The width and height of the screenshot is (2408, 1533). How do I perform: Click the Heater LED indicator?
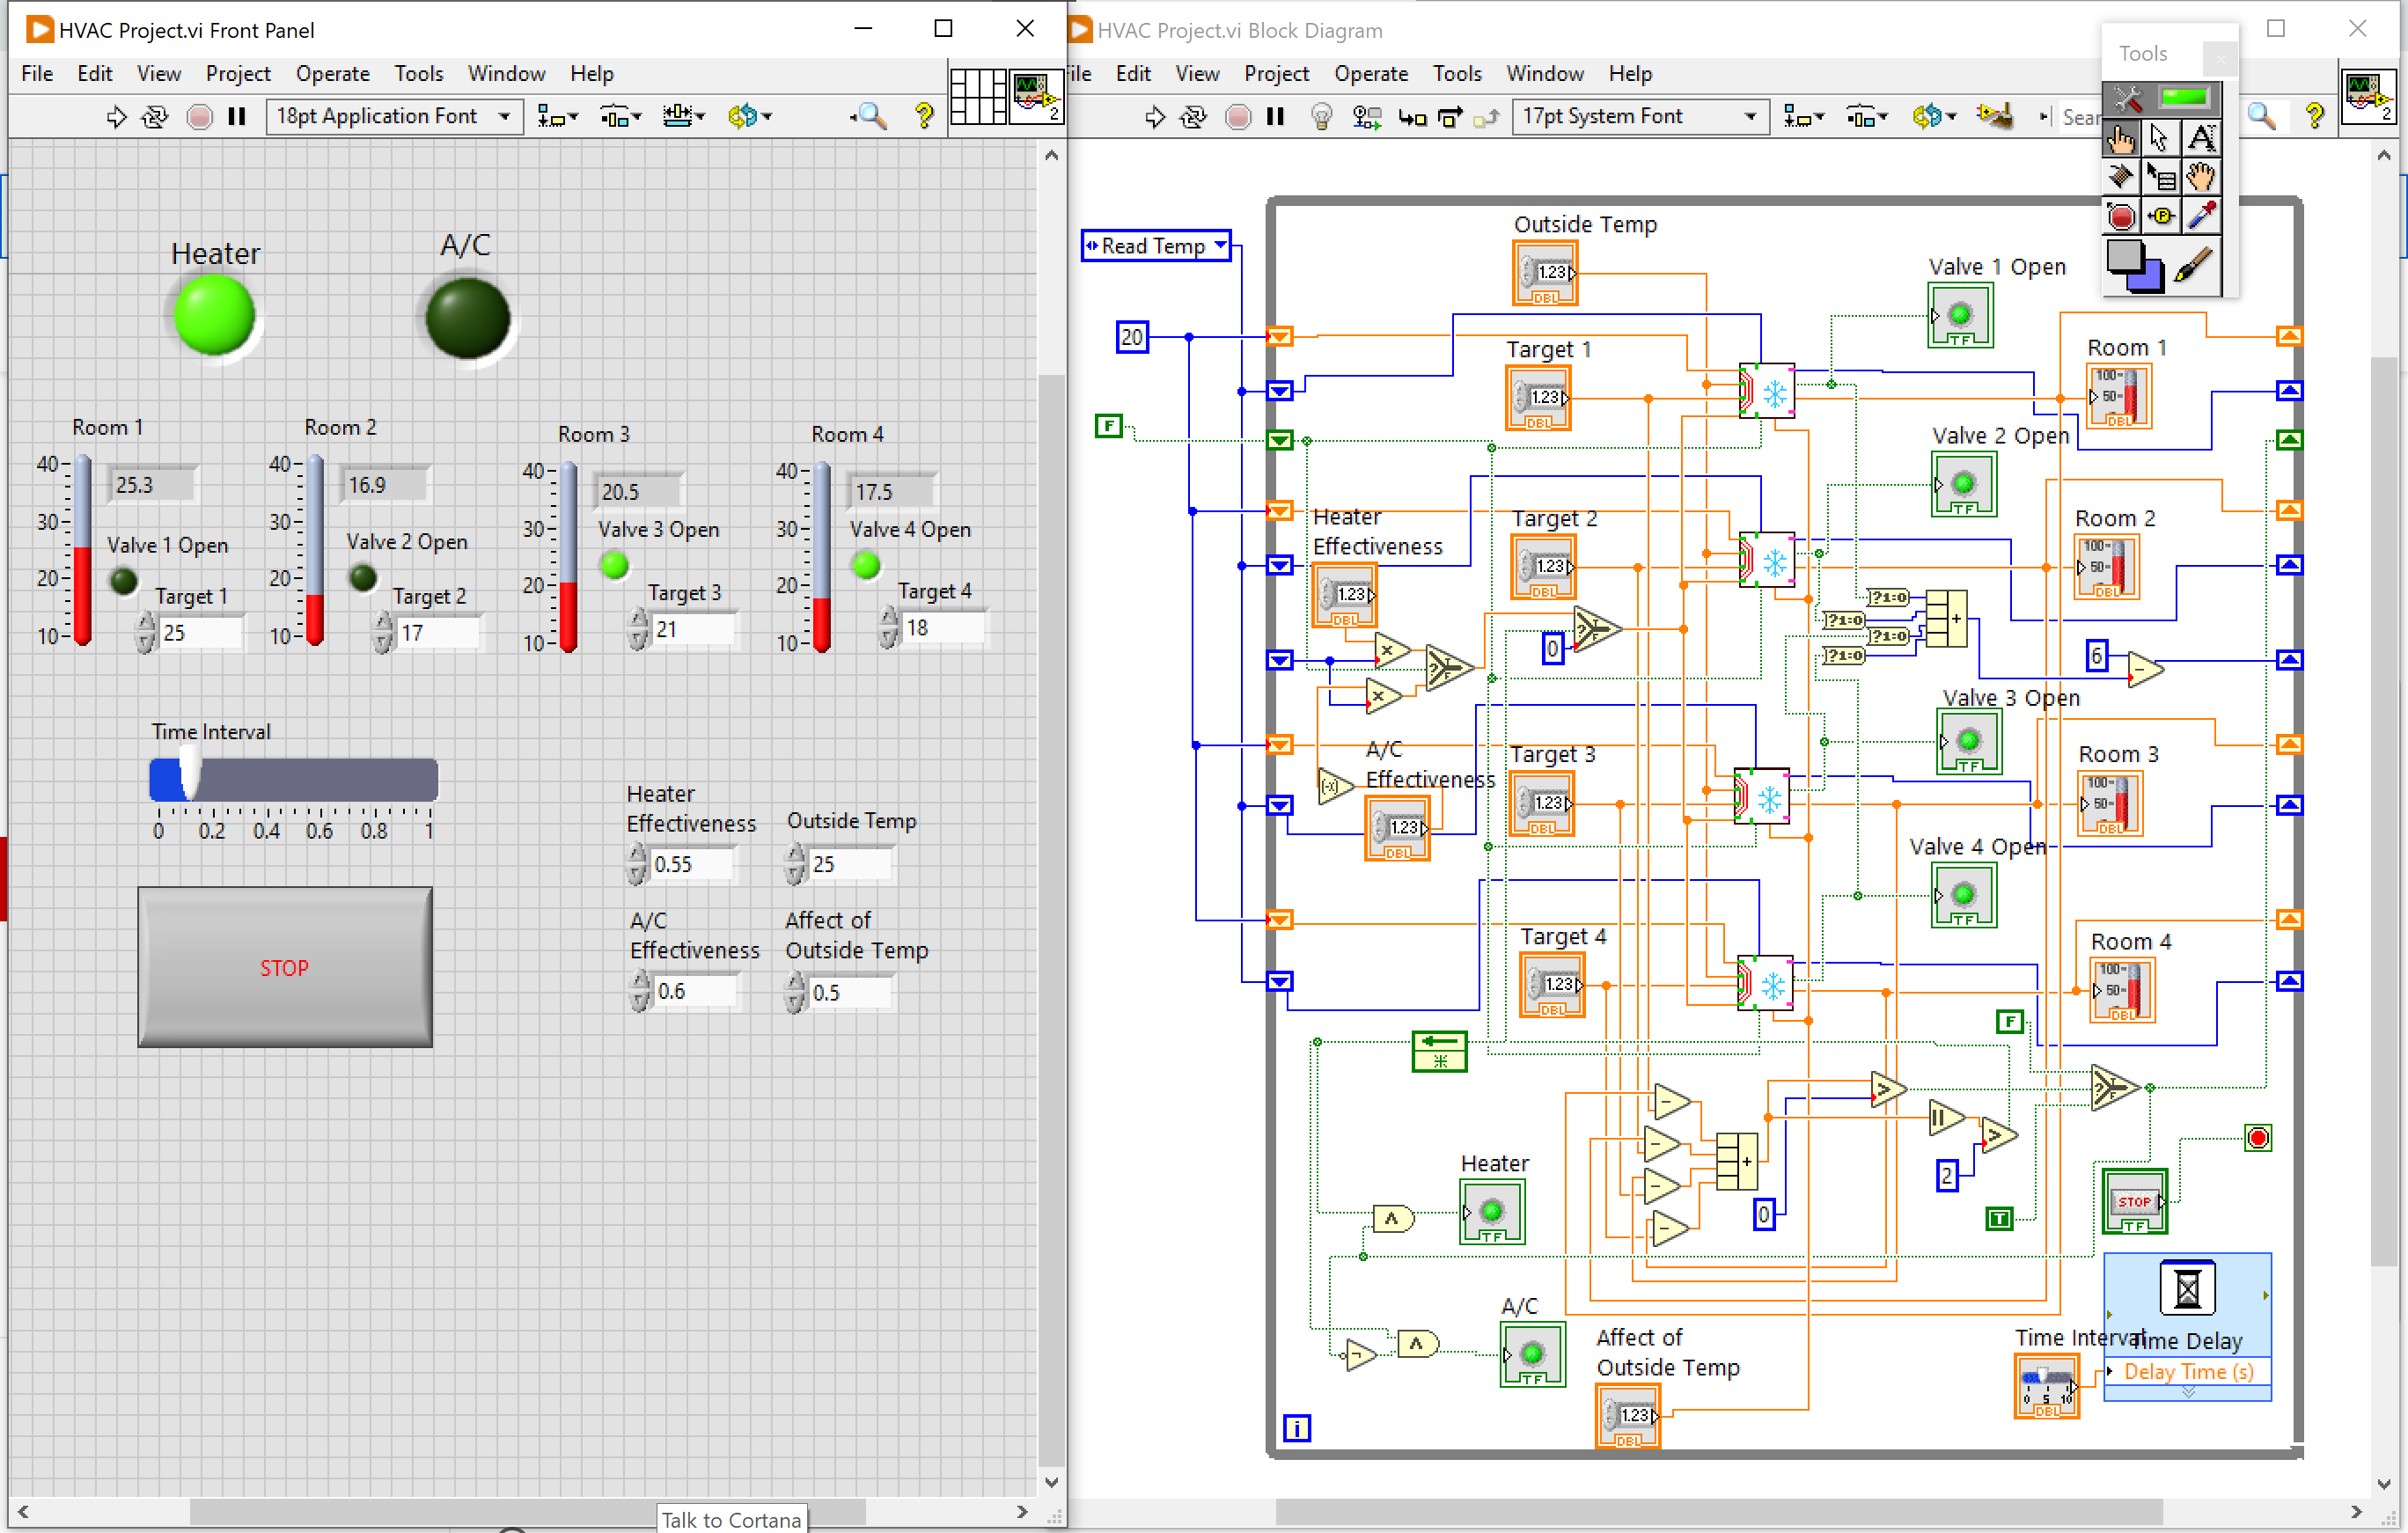[x=214, y=316]
